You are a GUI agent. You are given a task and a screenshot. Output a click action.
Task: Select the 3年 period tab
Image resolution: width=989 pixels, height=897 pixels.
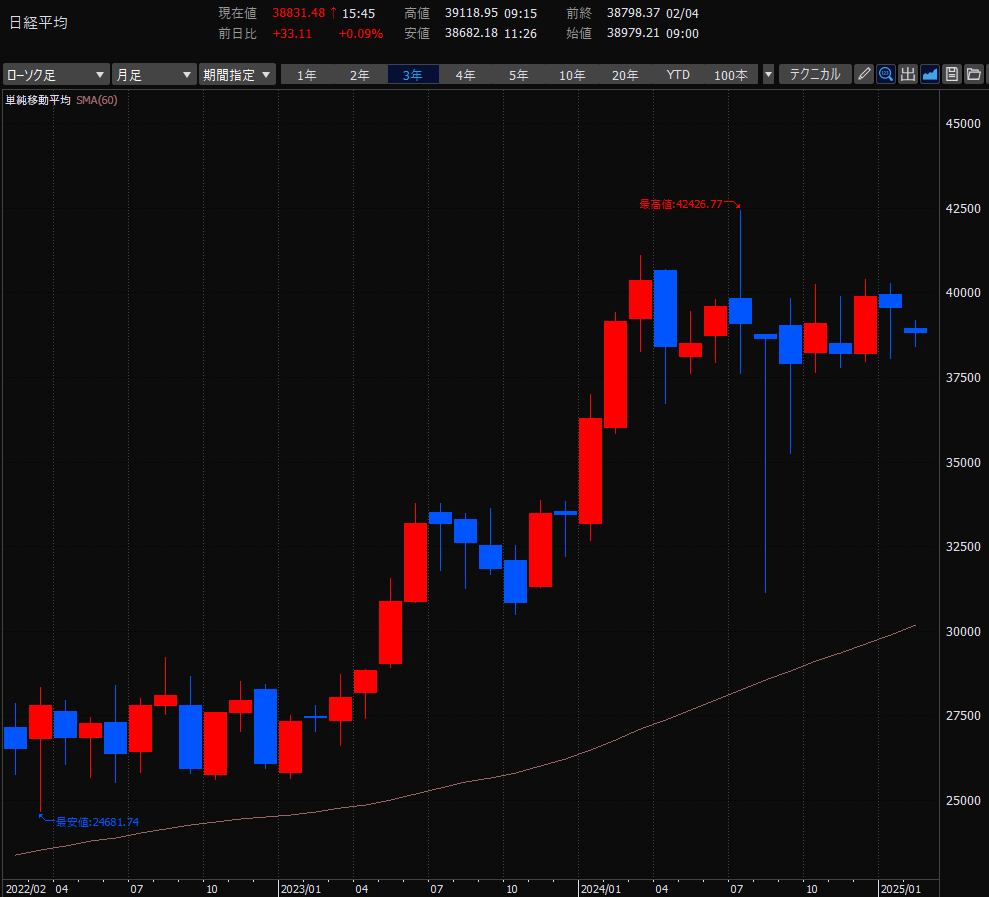(x=413, y=75)
